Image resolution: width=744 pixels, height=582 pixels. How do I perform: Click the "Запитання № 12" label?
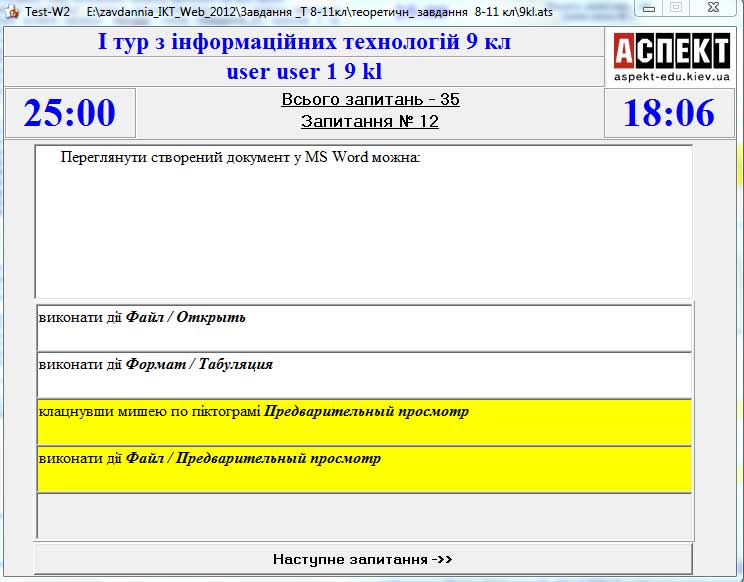(x=370, y=122)
